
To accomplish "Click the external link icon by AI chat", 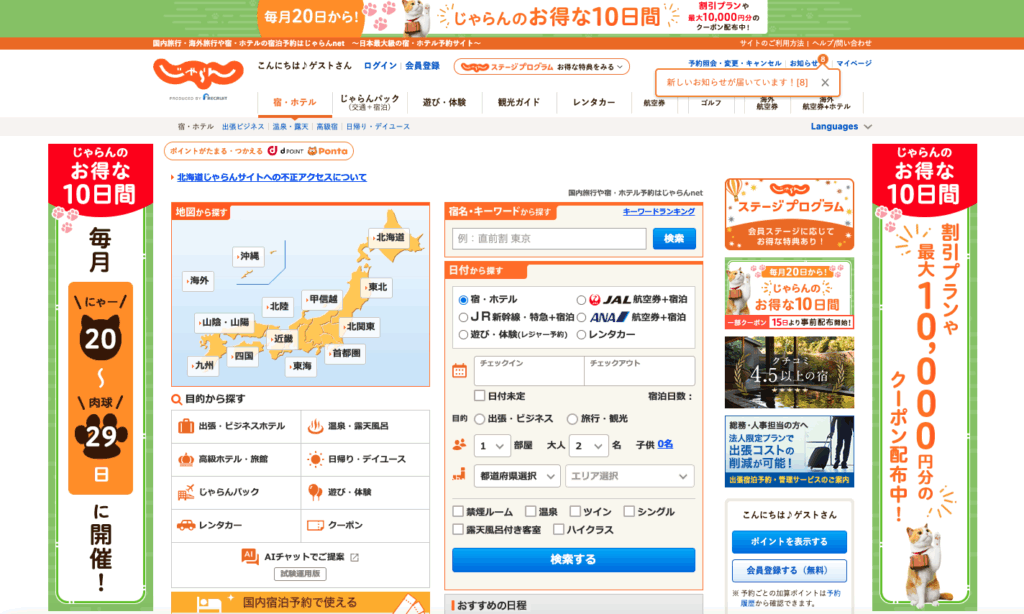I will click(355, 557).
